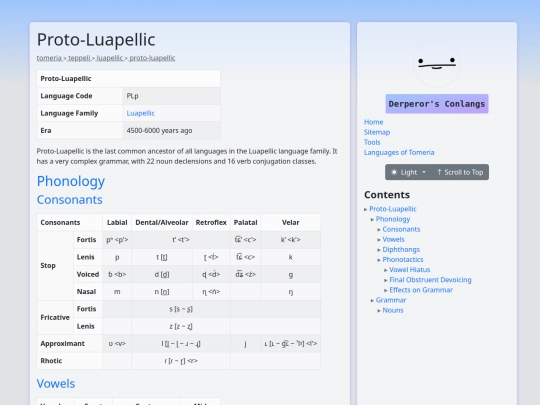Jump to Final Obstruent Devoicing in Contents
Viewport: 540px width, 405px height.
pos(430,280)
